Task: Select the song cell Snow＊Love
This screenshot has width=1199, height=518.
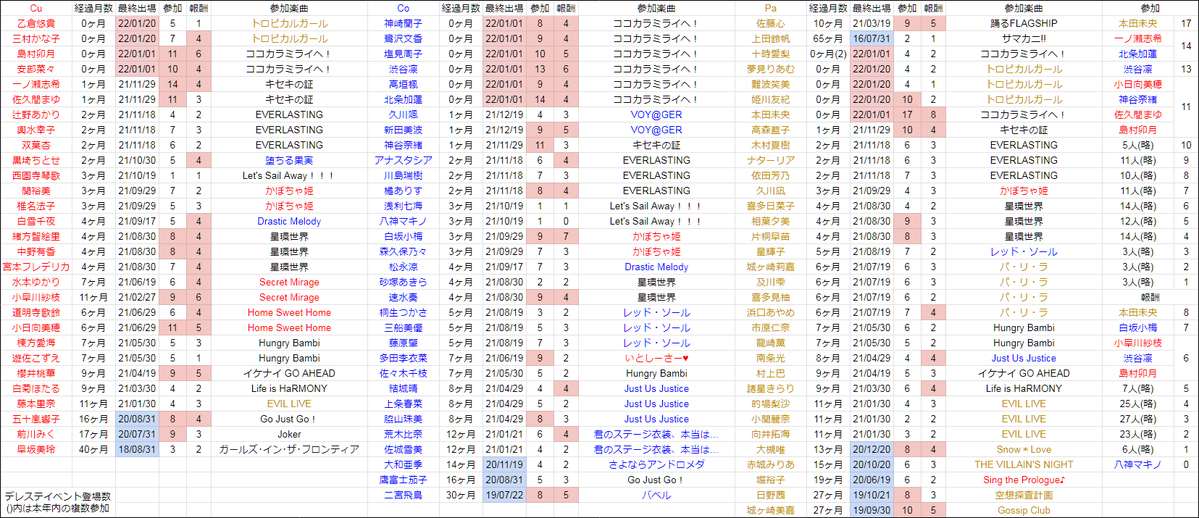Action: (1023, 449)
